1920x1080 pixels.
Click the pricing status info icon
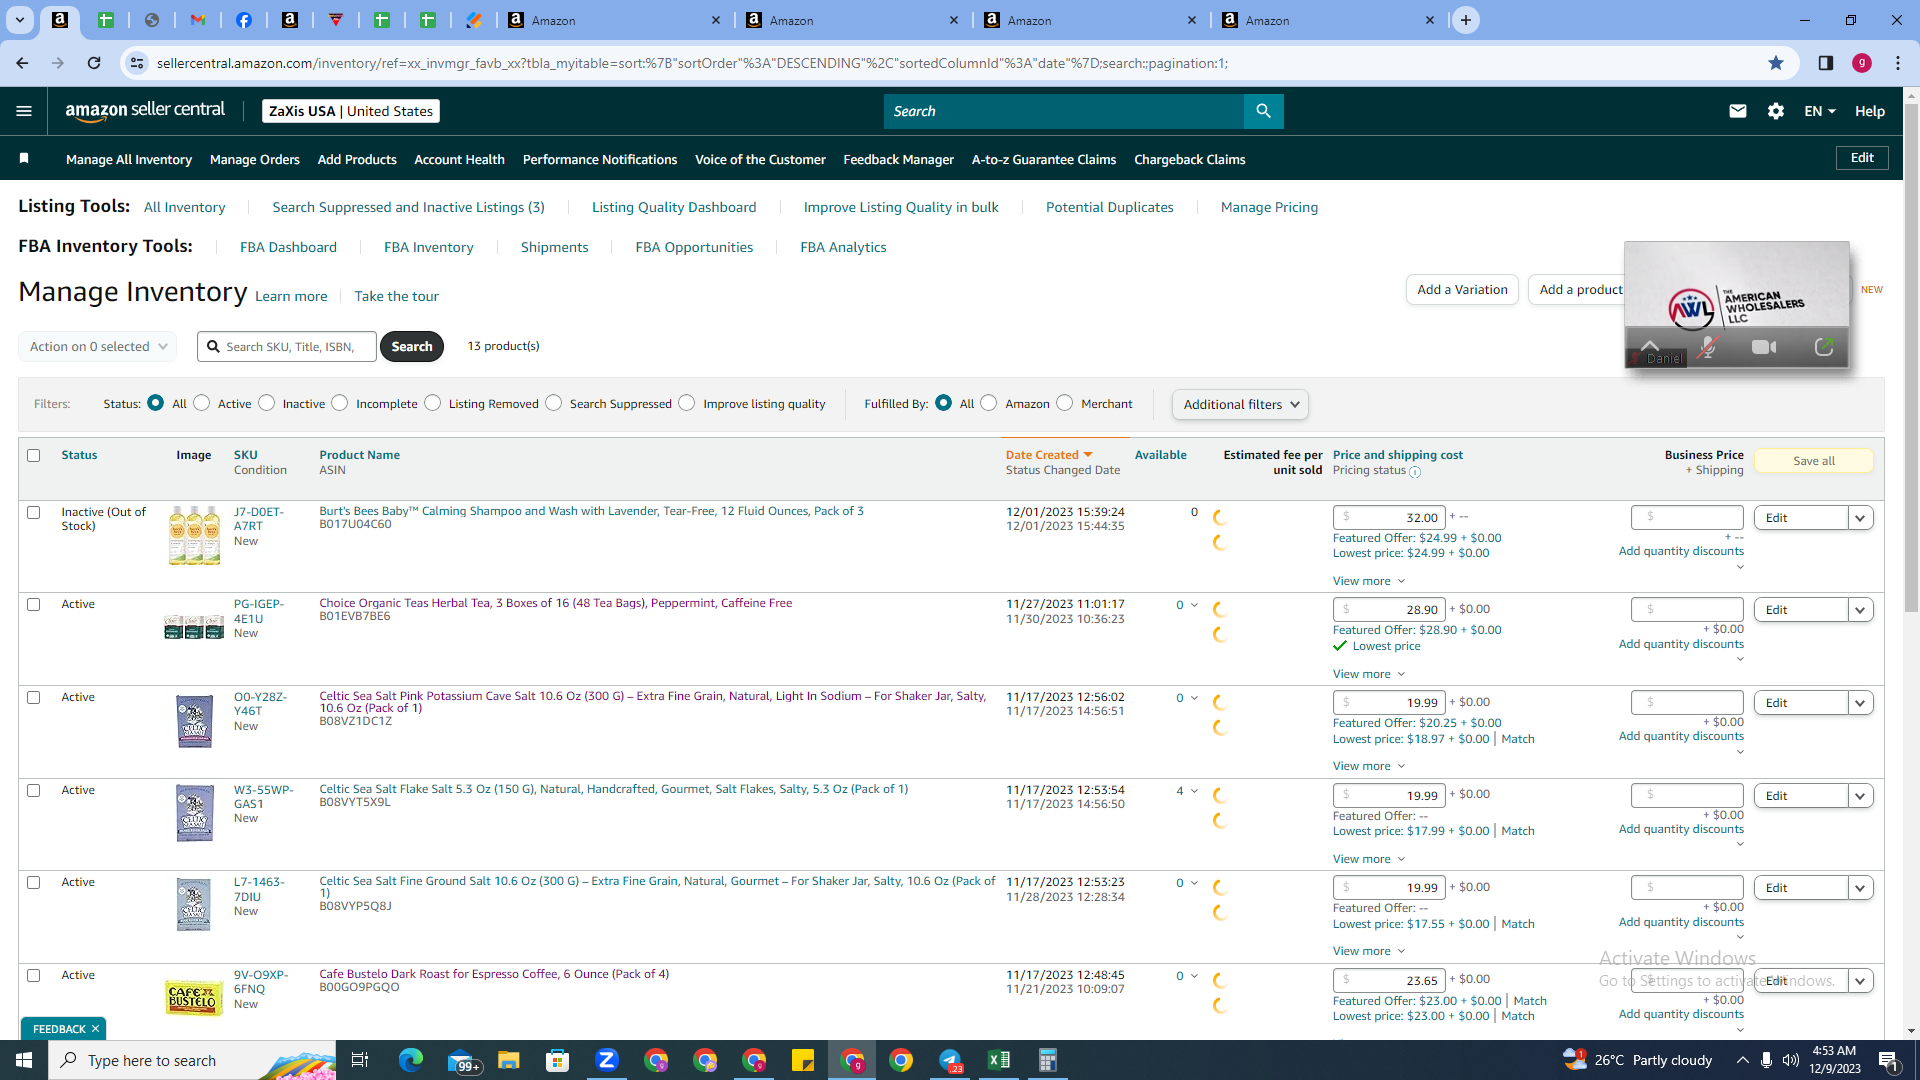coord(1415,472)
